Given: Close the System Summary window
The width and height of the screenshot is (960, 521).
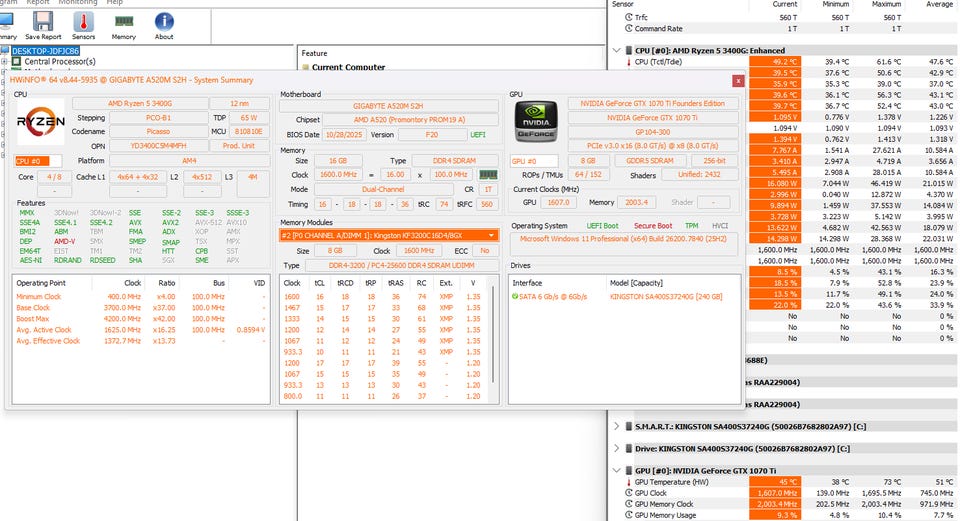Looking at the screenshot, I should pyautogui.click(x=738, y=81).
